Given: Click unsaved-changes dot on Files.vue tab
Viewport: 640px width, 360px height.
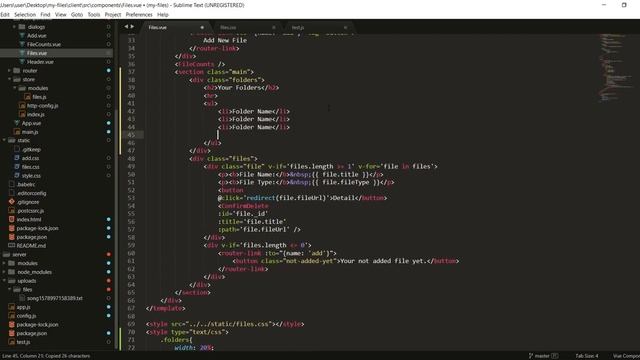Looking at the screenshot, I should pos(202,27).
